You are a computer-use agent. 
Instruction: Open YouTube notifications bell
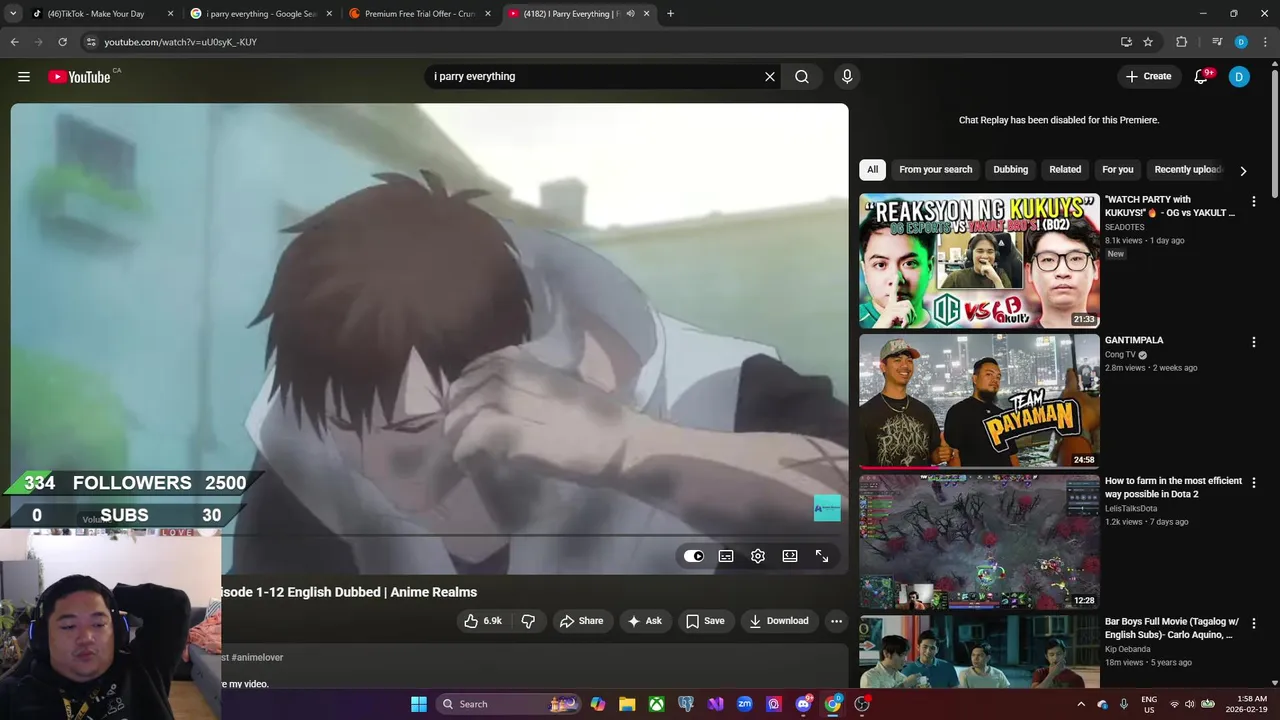tap(1202, 77)
